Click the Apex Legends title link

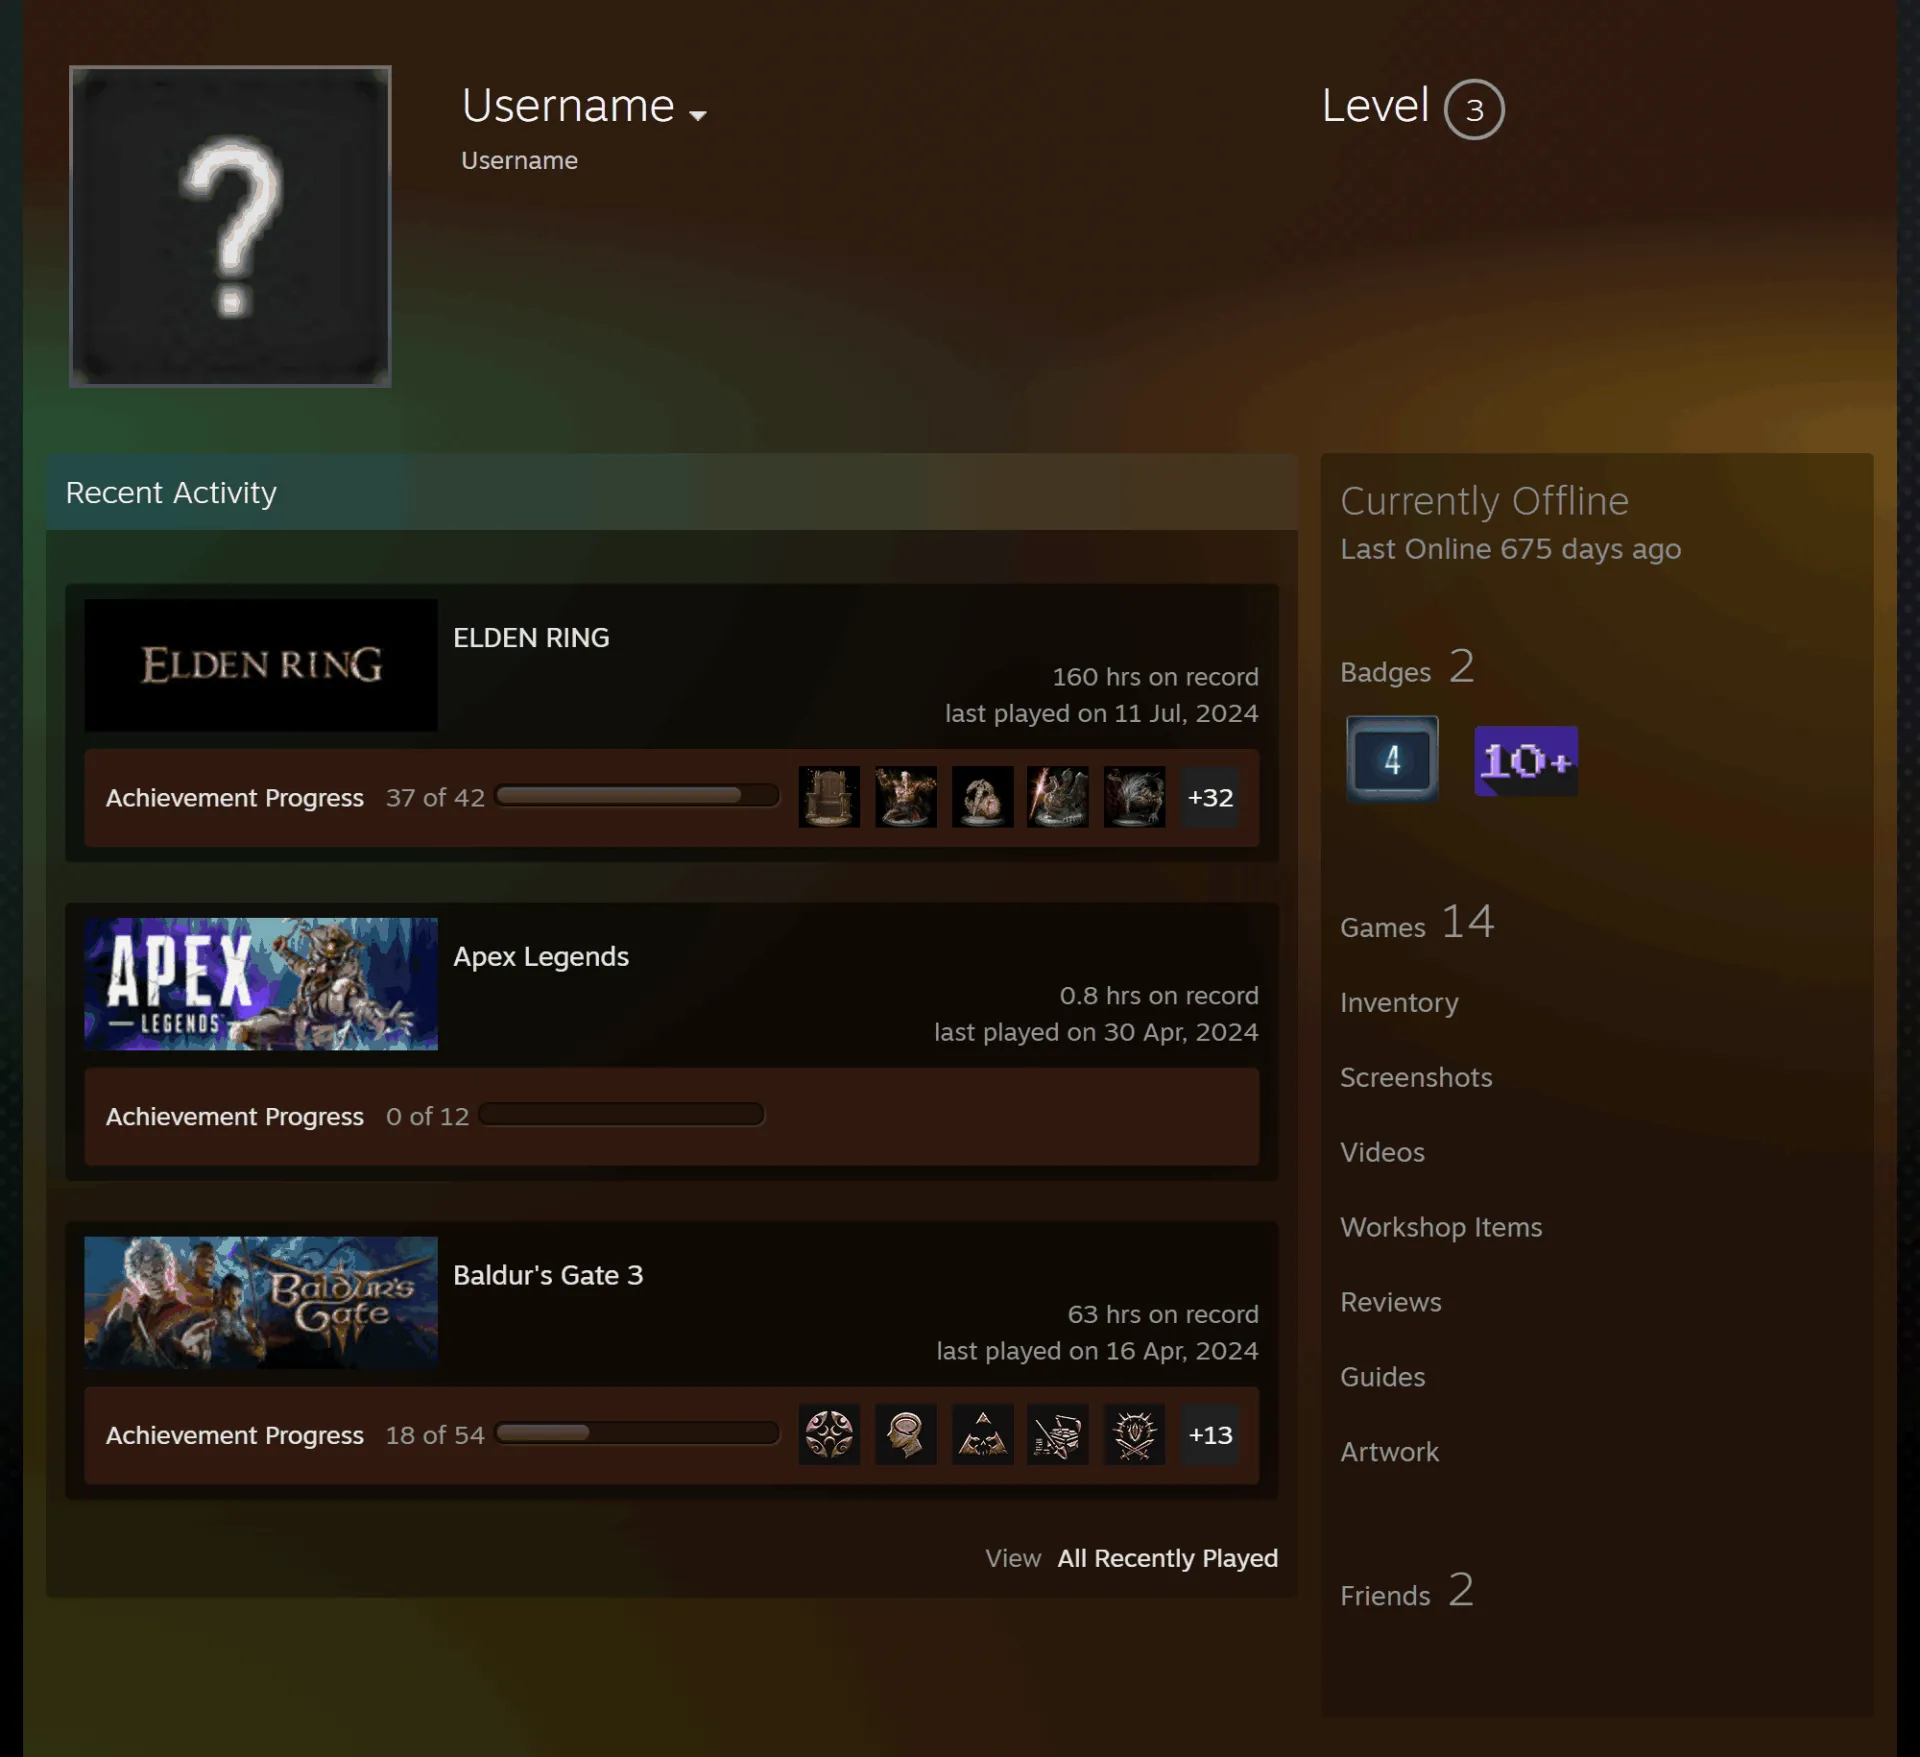541,957
